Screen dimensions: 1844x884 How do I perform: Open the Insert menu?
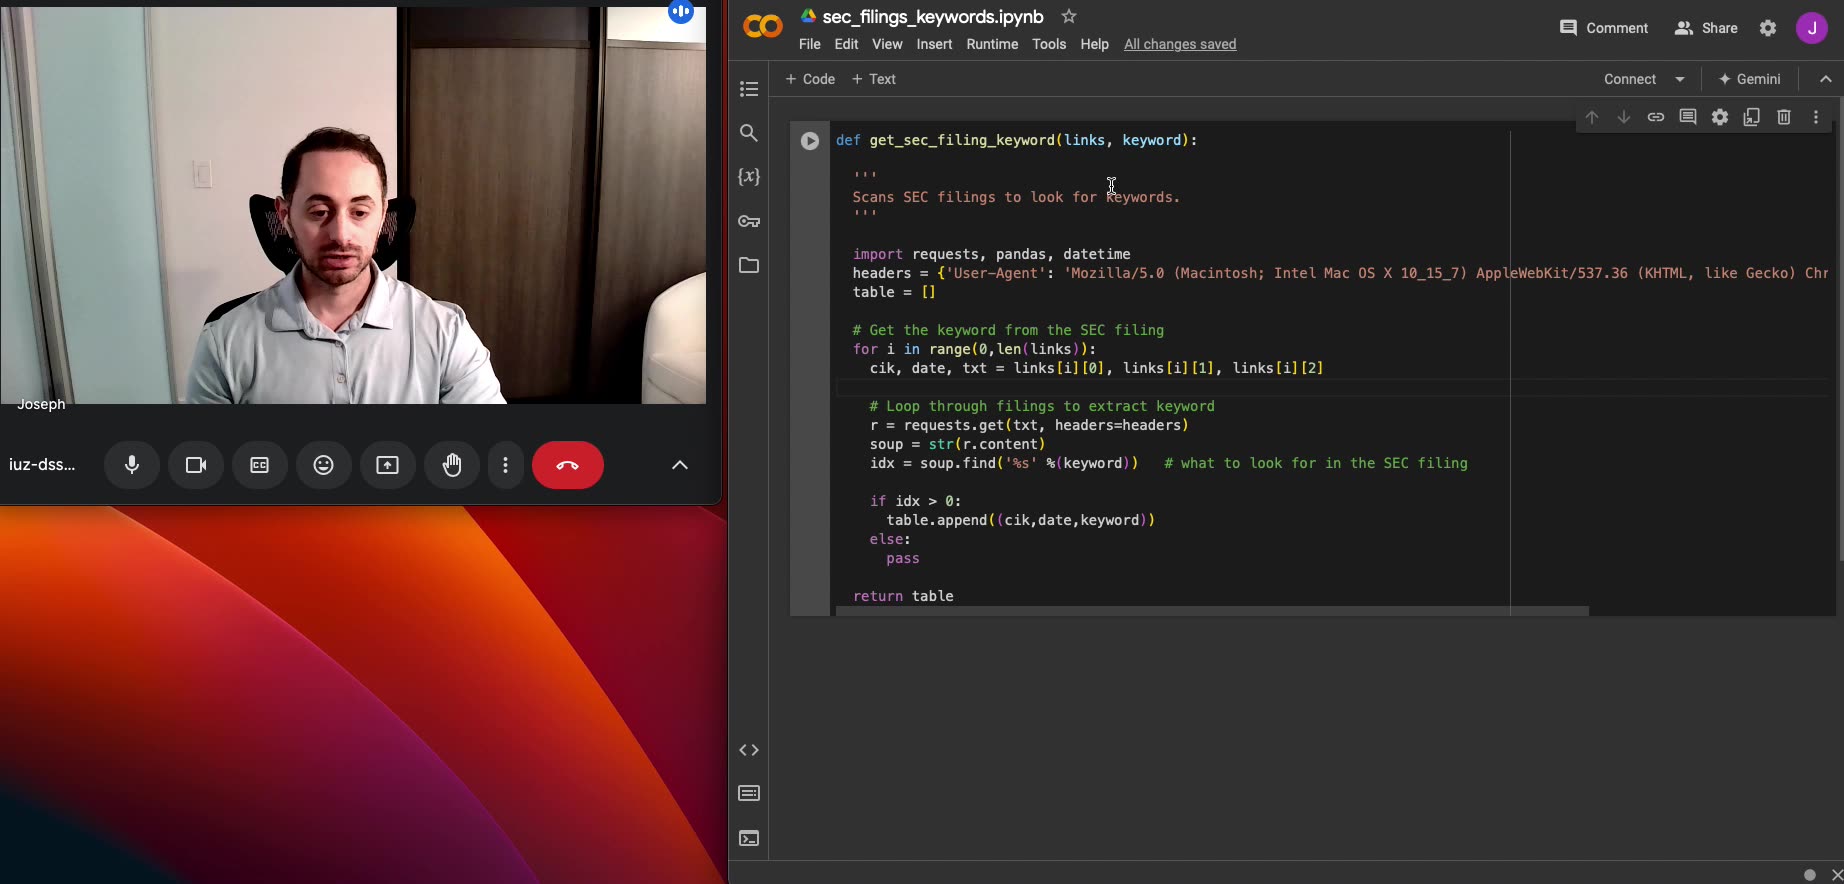coord(935,44)
